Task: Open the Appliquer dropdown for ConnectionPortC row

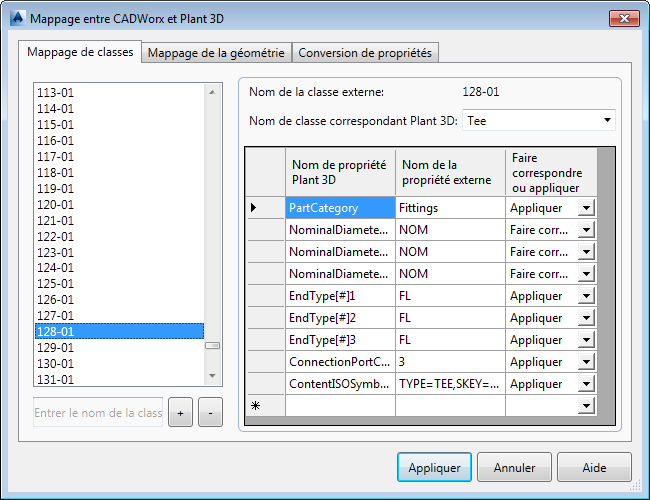Action: (x=586, y=362)
